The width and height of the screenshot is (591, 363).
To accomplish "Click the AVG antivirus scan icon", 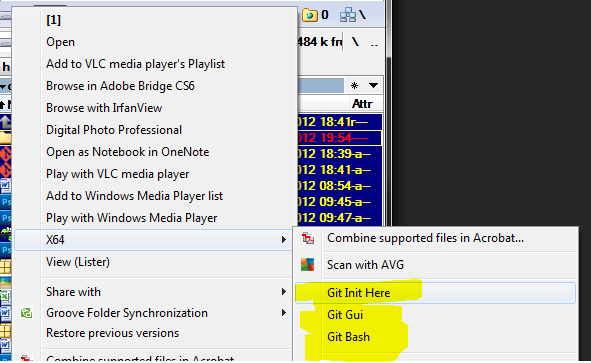I will click(308, 265).
